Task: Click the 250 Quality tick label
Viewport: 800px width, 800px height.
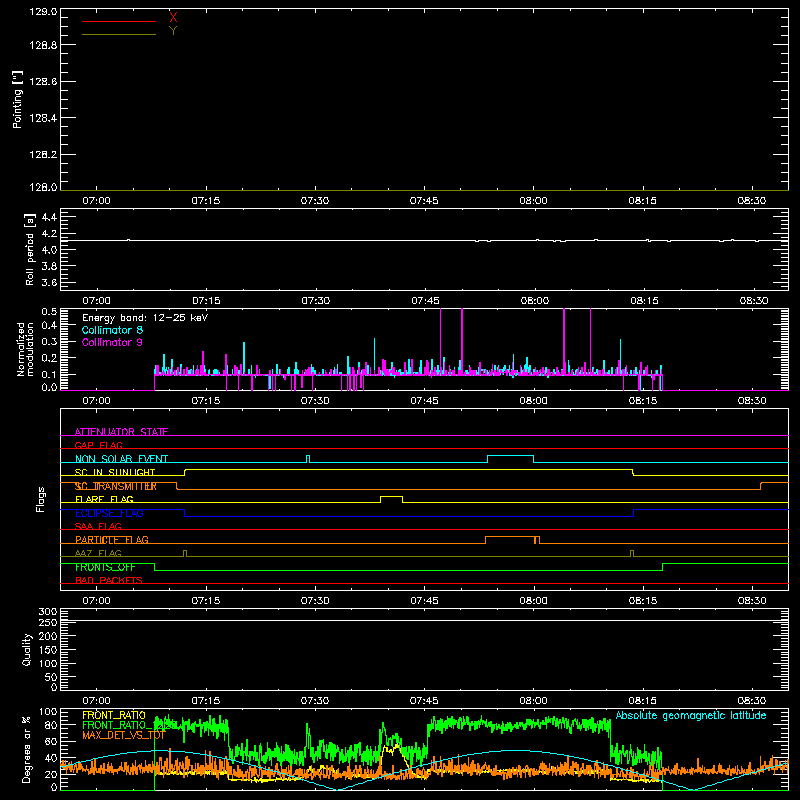Action: click(x=47, y=622)
